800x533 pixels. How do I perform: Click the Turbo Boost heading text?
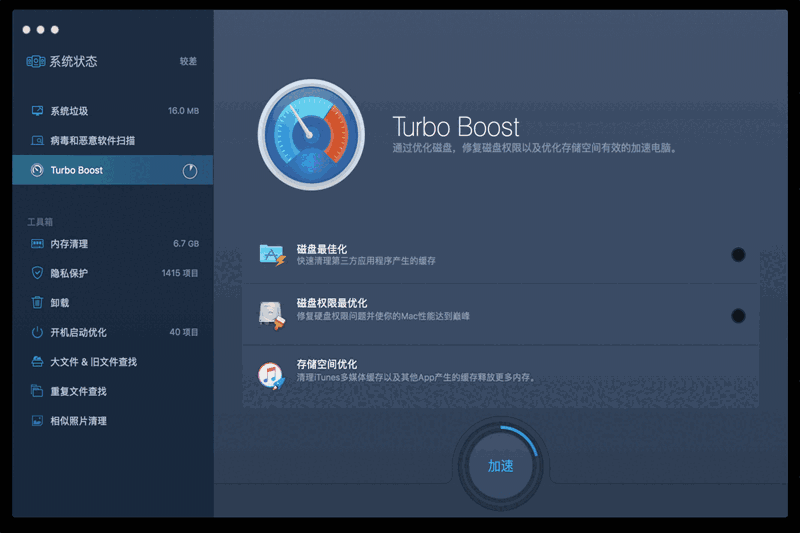point(456,127)
